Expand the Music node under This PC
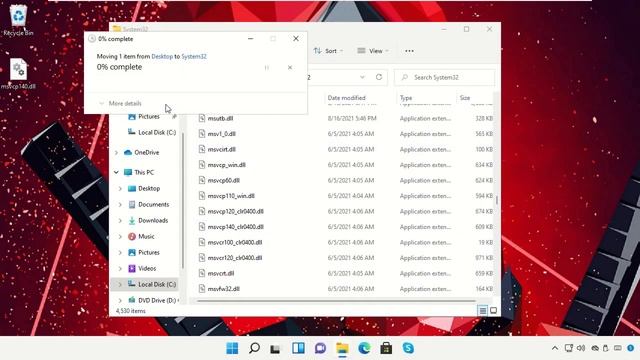The width and height of the screenshot is (640, 360). click(120, 236)
